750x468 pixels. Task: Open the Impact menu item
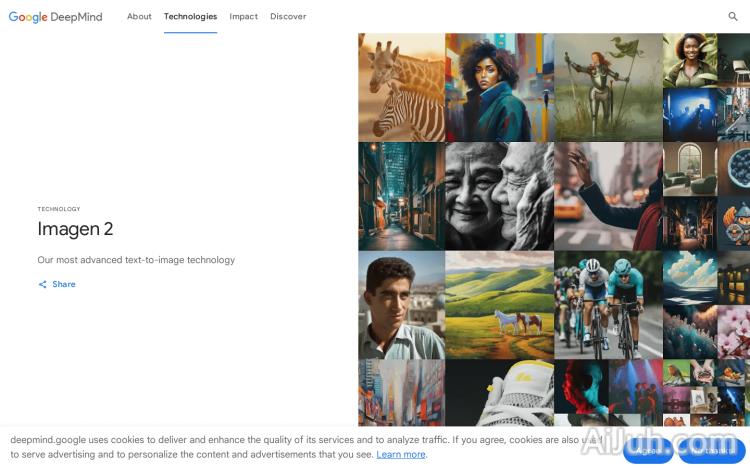tap(243, 17)
